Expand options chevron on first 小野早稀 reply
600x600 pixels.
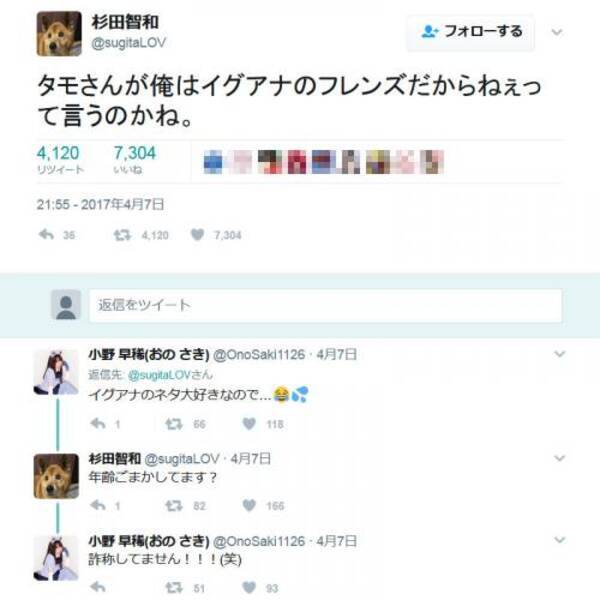tap(560, 354)
